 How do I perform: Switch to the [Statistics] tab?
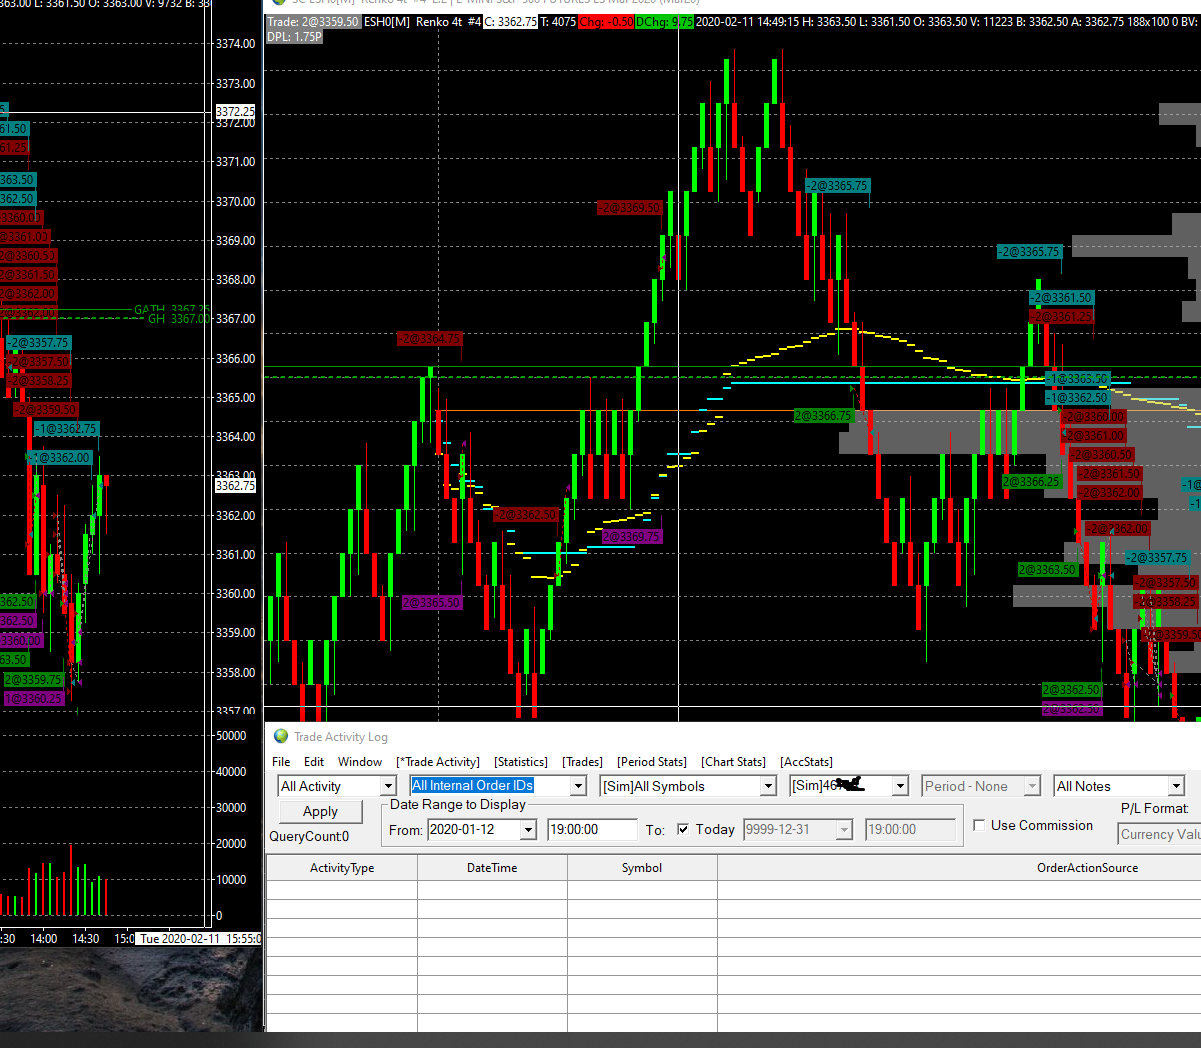(x=521, y=762)
